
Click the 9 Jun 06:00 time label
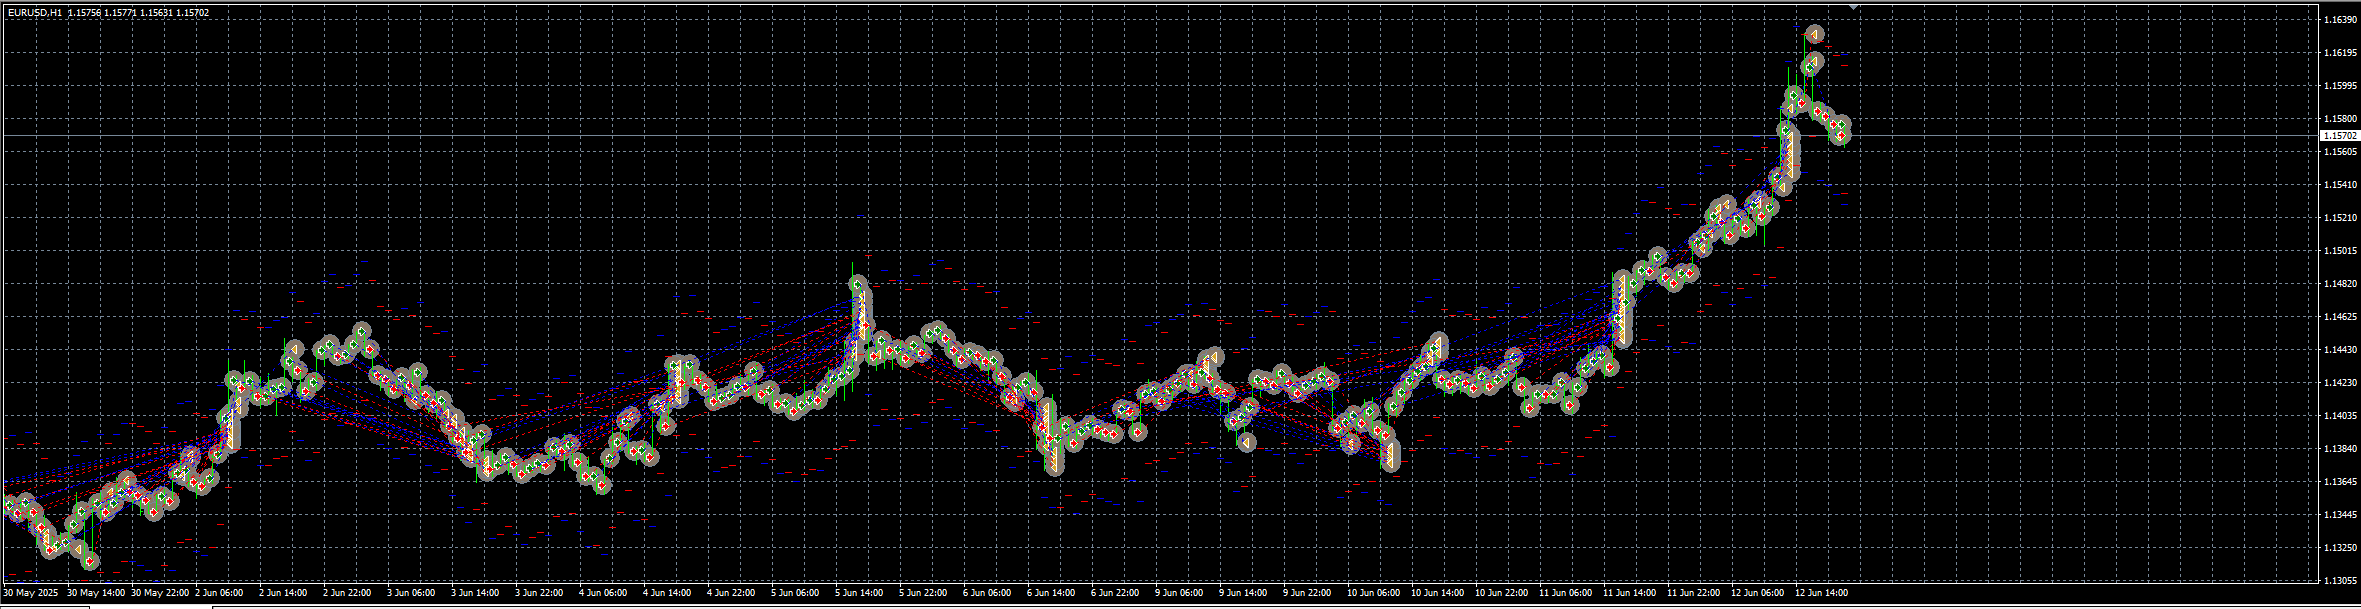point(1179,593)
